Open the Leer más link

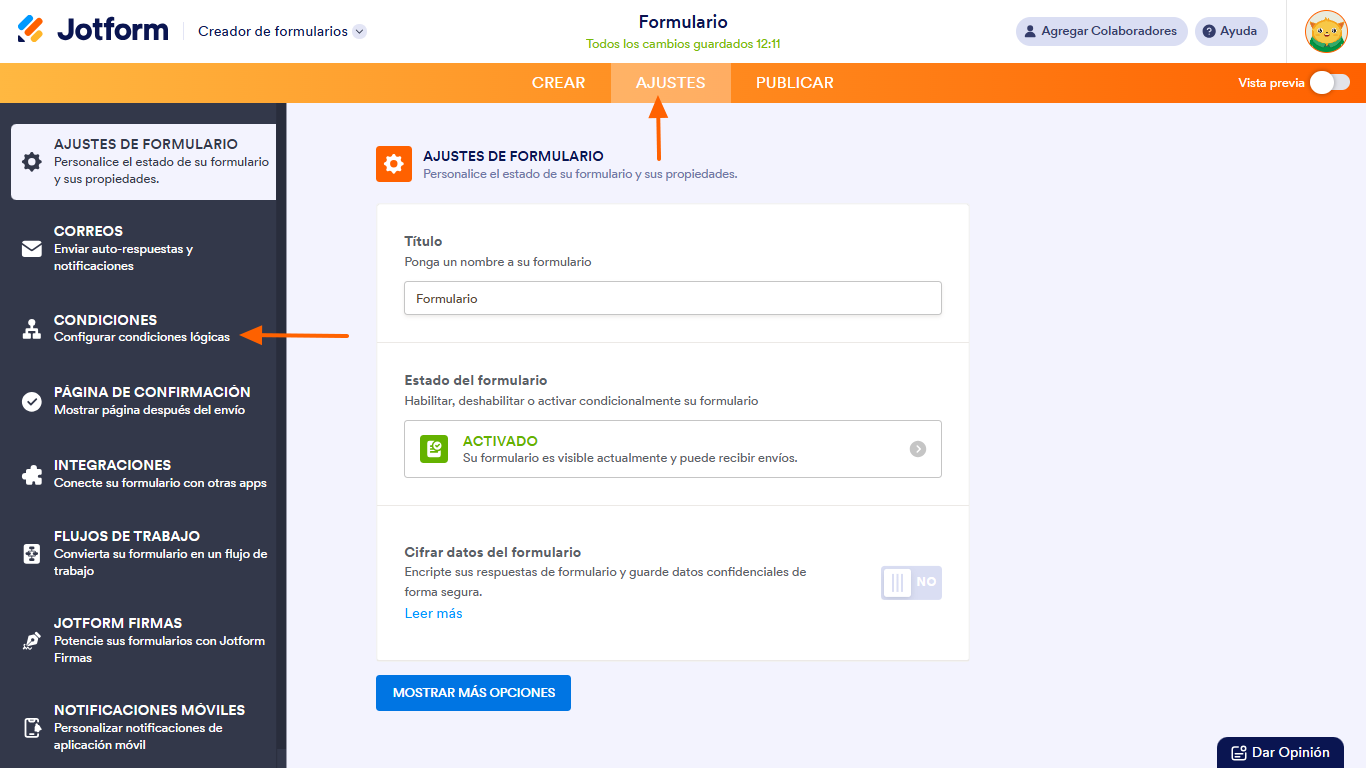[433, 613]
